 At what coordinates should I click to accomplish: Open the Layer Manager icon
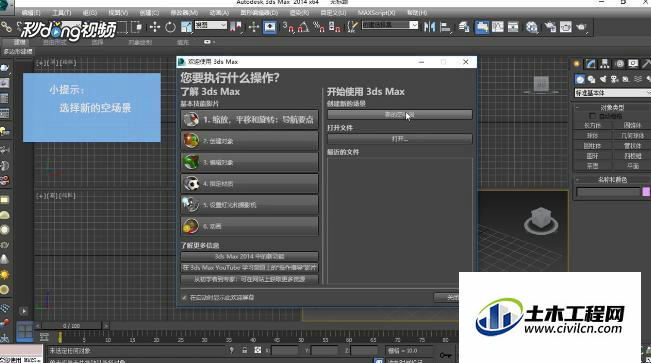(464, 27)
